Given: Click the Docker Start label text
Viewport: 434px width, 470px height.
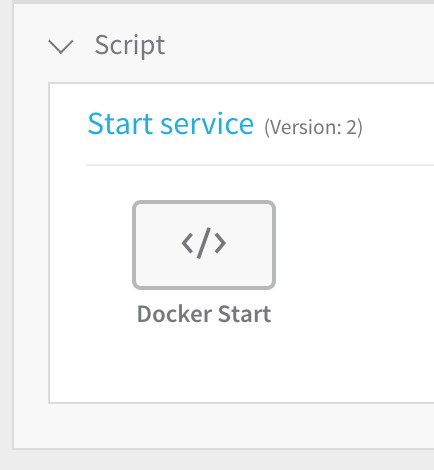Looking at the screenshot, I should pyautogui.click(x=204, y=314).
